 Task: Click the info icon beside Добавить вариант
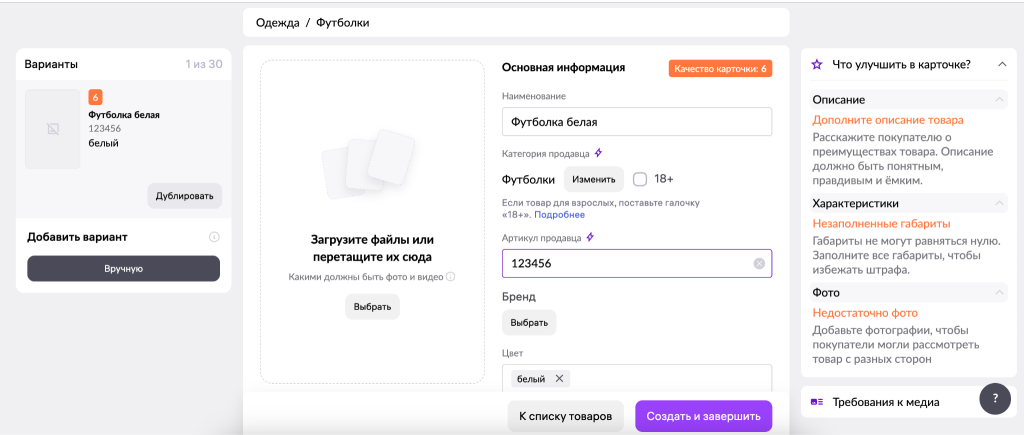coord(214,237)
